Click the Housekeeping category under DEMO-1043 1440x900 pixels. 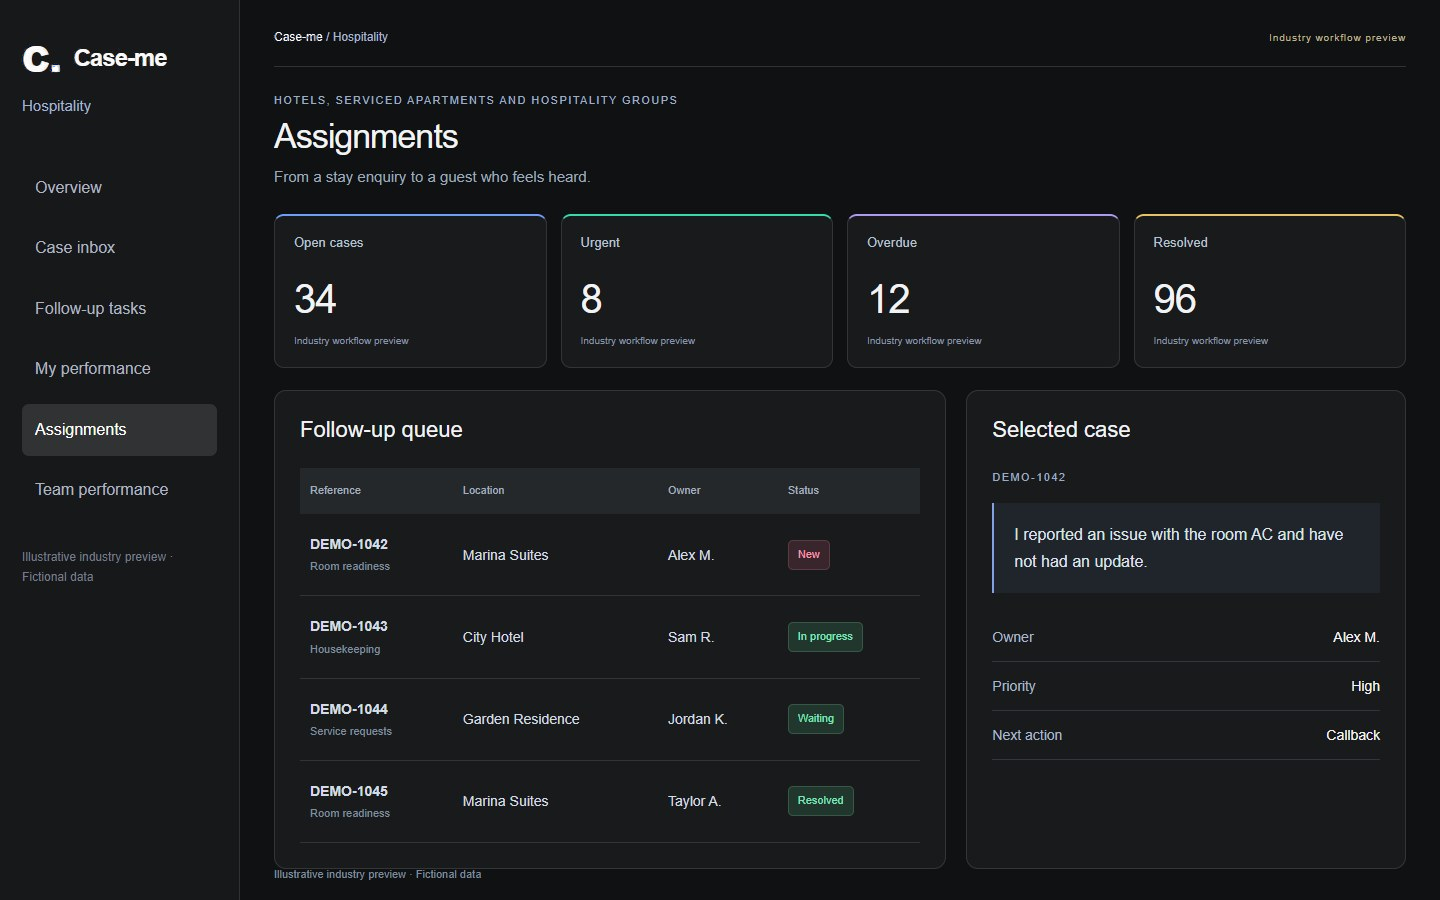click(345, 649)
